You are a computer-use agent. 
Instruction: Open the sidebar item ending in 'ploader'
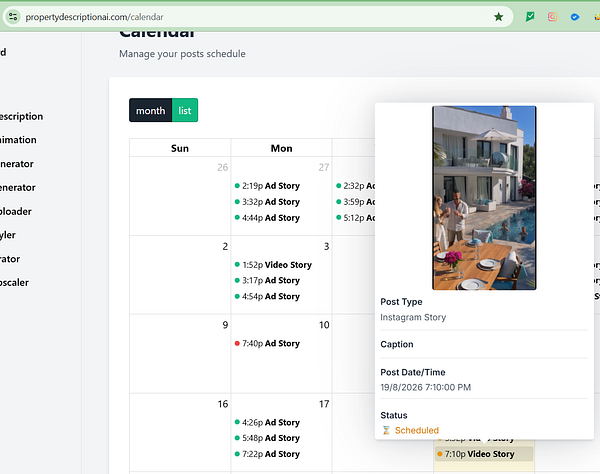coord(16,212)
